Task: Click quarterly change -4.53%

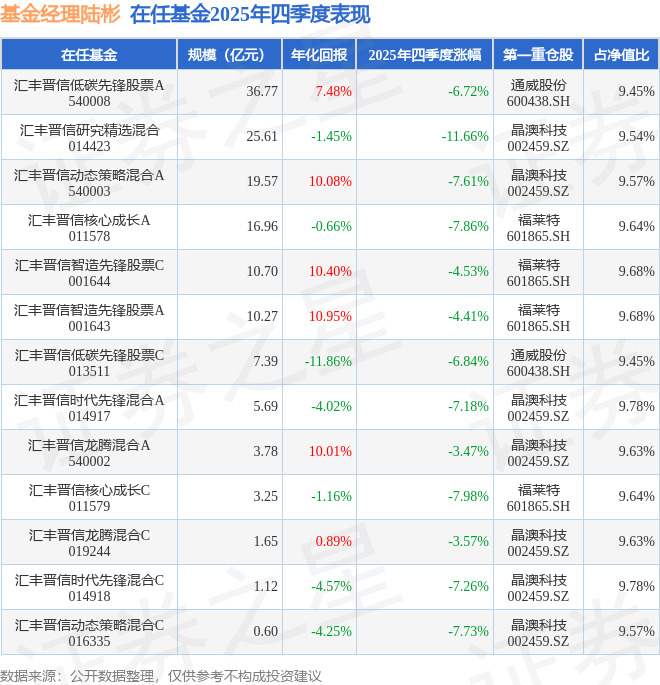Action: coord(468,271)
